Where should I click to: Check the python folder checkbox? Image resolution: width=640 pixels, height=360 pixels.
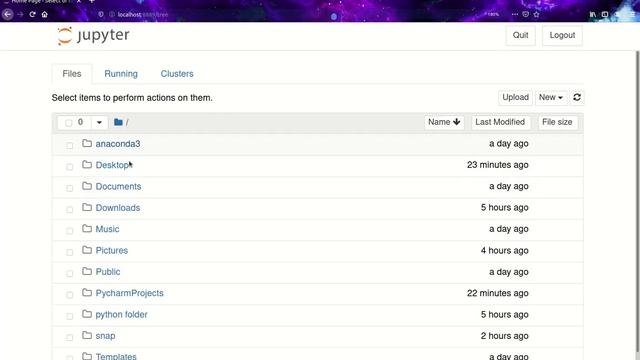pyautogui.click(x=69, y=316)
